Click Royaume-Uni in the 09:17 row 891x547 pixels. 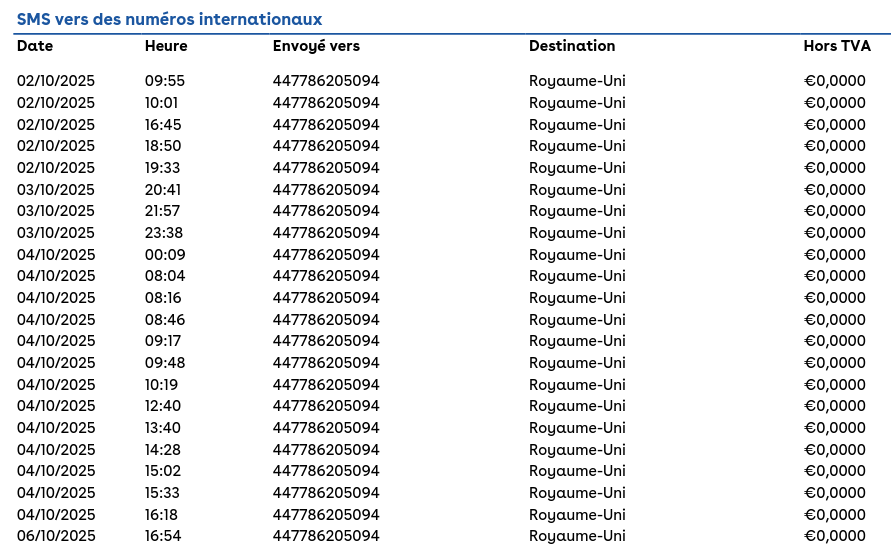577,341
